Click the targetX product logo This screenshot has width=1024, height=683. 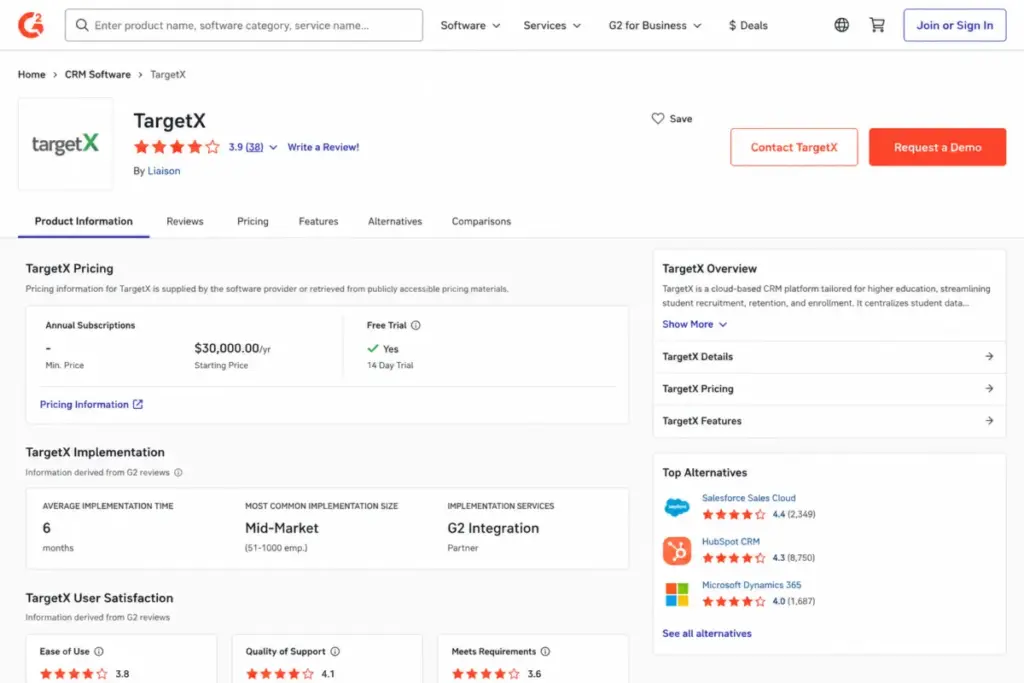click(x=65, y=144)
